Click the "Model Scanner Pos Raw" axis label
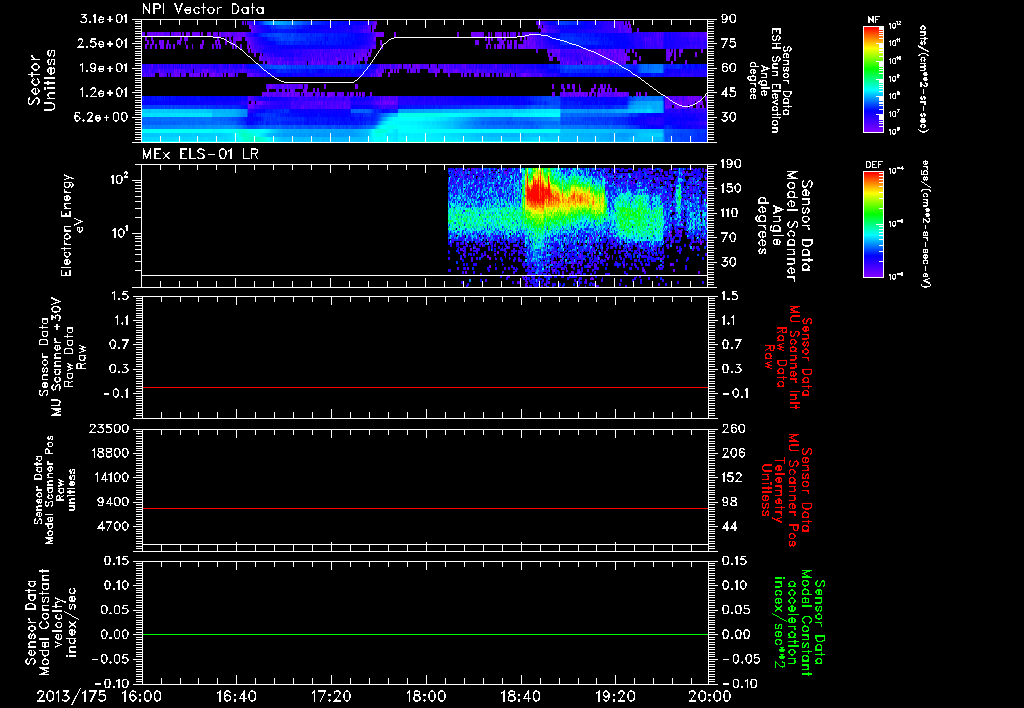 [55, 491]
